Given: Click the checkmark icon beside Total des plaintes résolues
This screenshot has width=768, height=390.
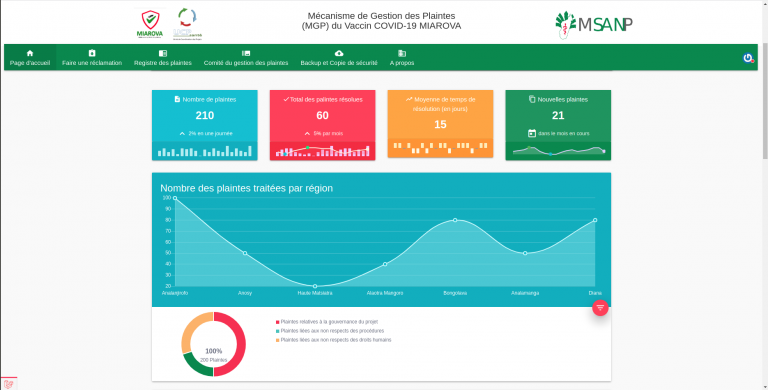Looking at the screenshot, I should tap(286, 99).
